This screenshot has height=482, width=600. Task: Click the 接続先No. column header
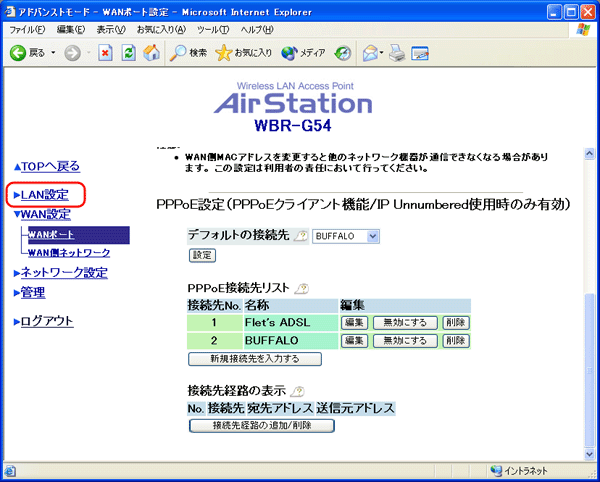tap(214, 306)
